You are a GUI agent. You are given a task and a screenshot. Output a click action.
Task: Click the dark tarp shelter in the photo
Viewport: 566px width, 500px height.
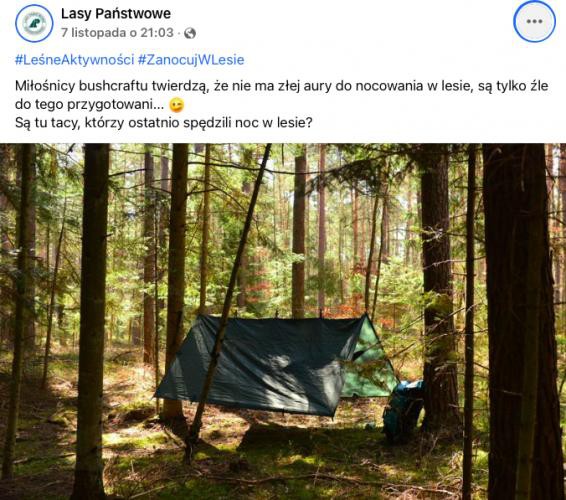pos(253,365)
